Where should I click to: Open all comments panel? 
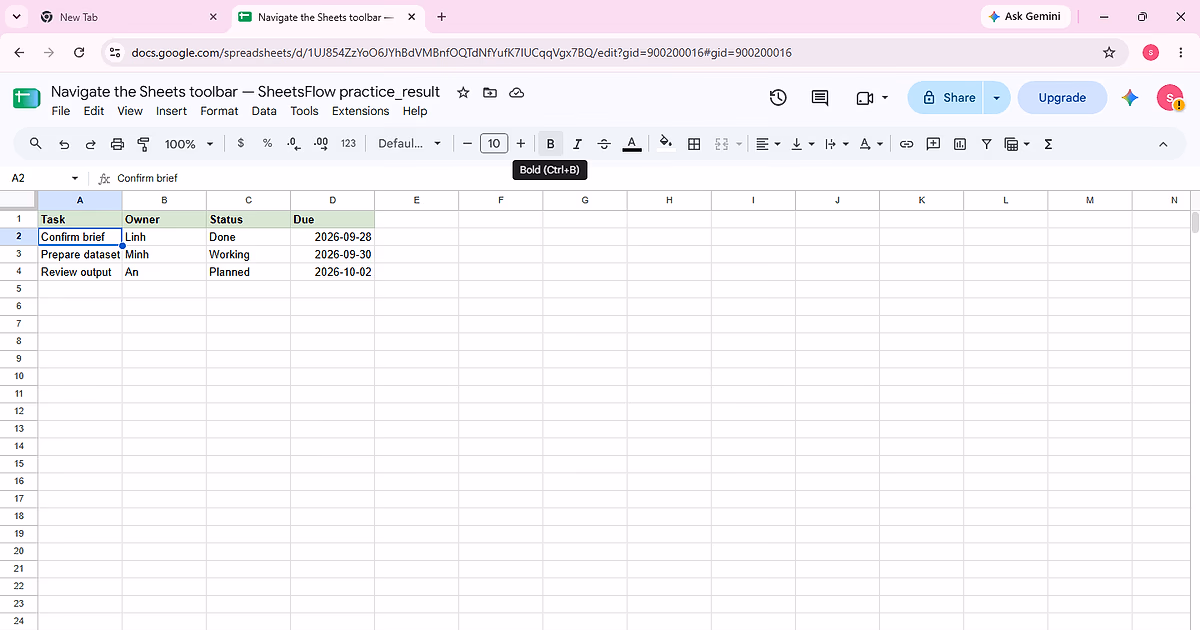point(820,98)
